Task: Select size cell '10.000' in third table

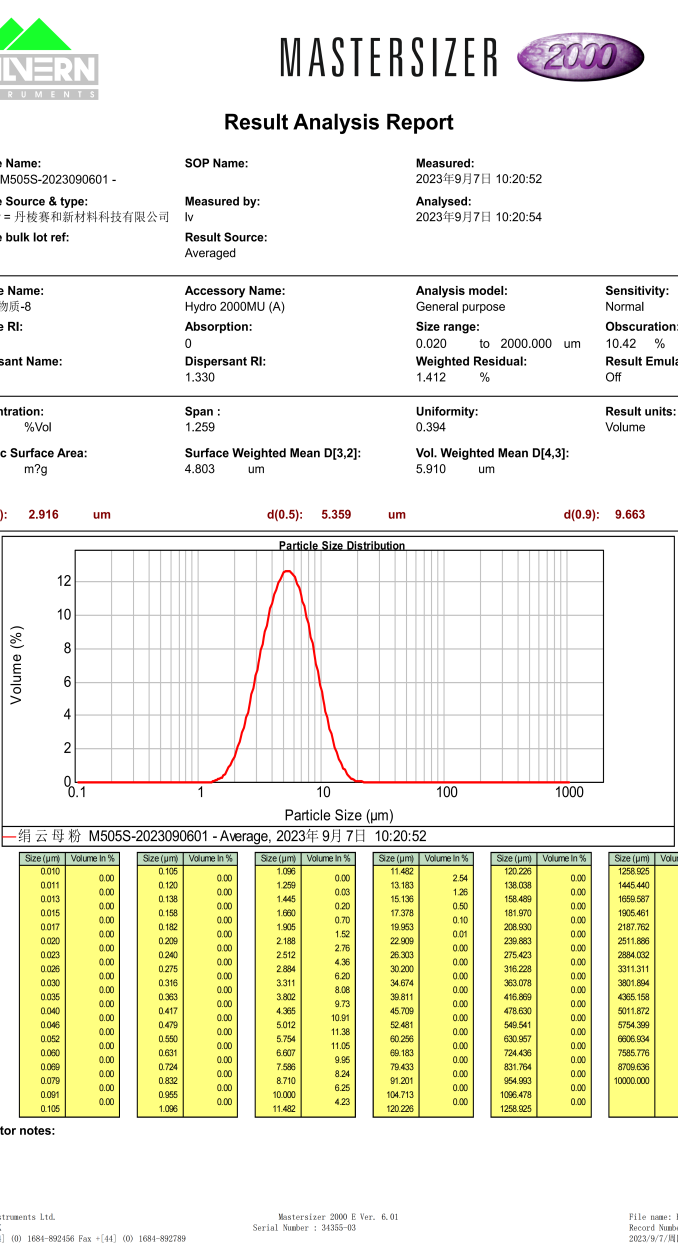Action: click(284, 1095)
